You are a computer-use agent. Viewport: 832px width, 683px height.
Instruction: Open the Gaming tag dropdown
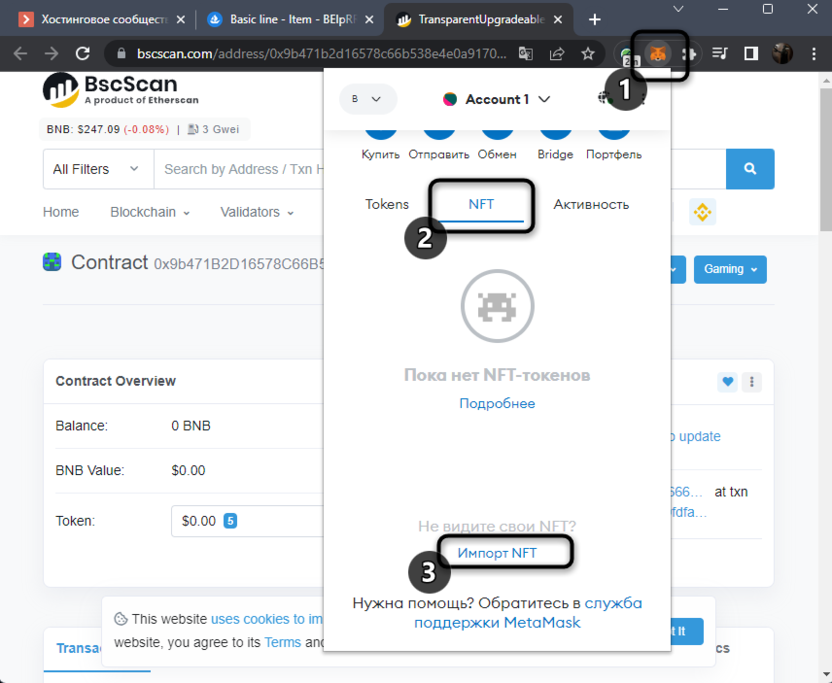click(x=730, y=270)
